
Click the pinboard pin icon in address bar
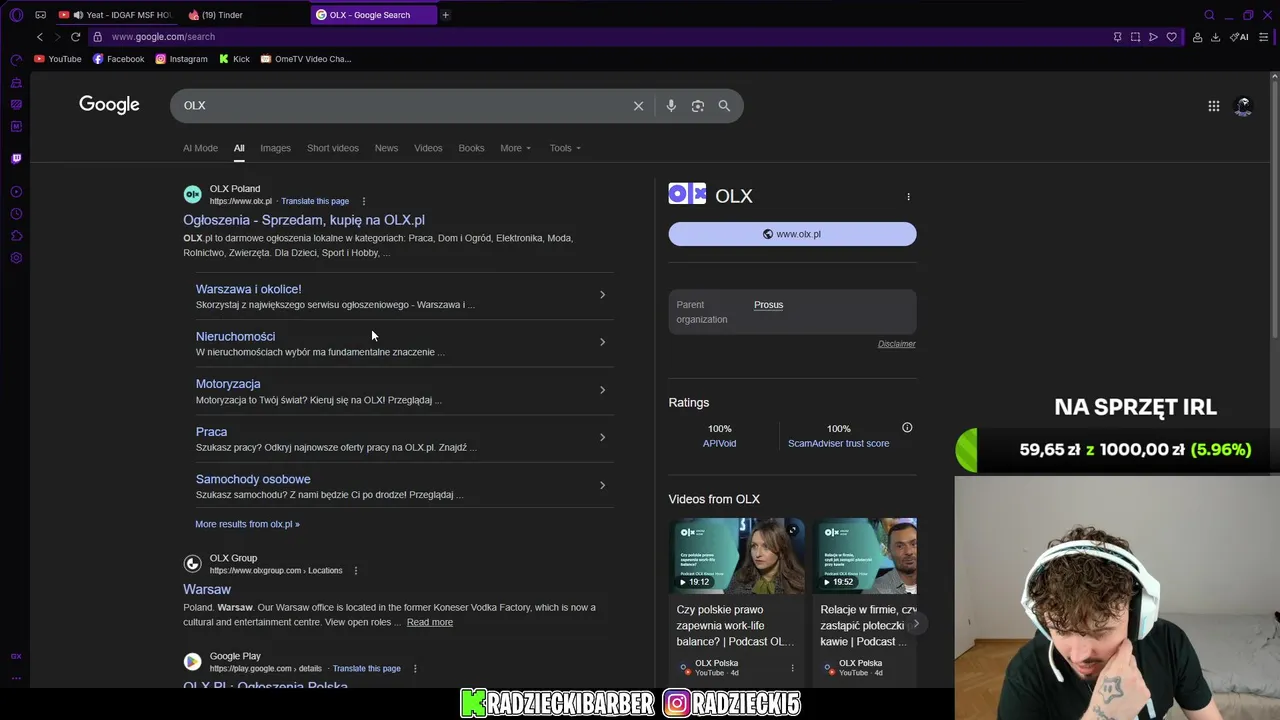click(x=1117, y=37)
